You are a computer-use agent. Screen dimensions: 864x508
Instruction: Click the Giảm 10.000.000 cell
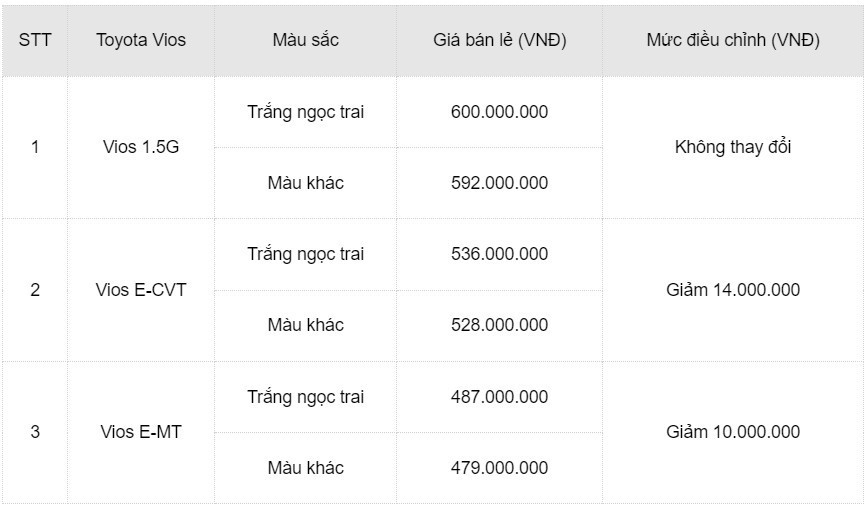click(732, 432)
